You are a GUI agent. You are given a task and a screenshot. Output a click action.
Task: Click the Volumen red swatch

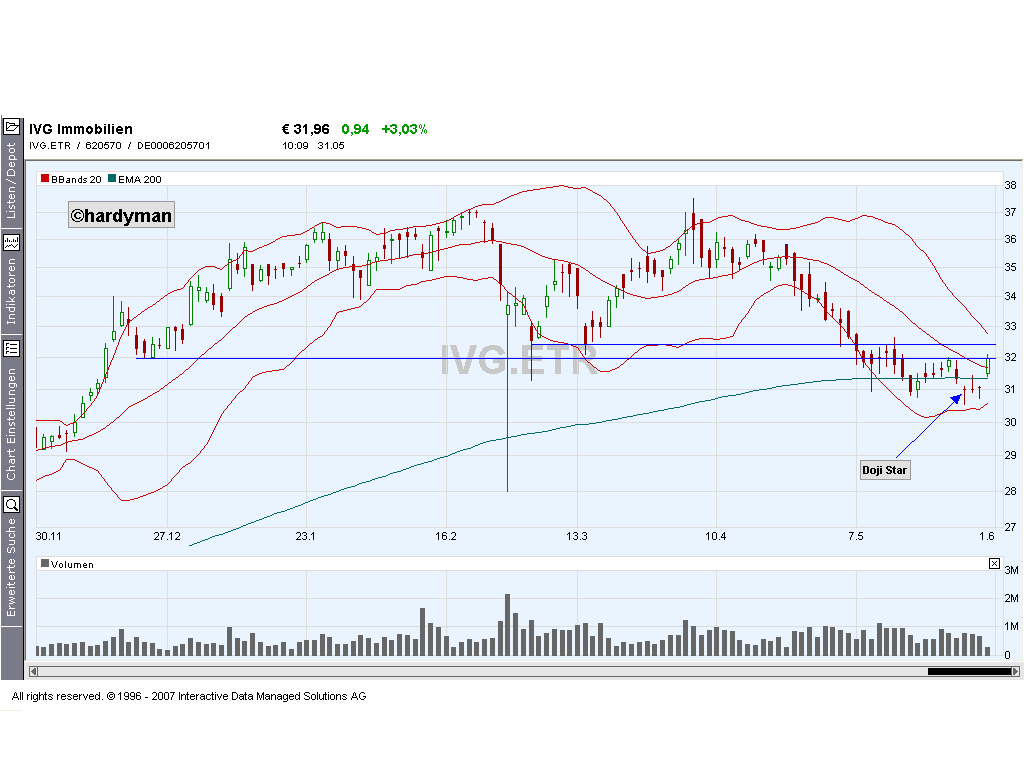(45, 563)
